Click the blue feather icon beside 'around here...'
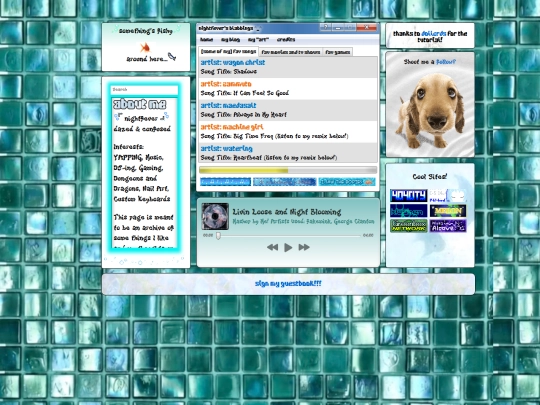This screenshot has height=405, width=540. [172, 56]
